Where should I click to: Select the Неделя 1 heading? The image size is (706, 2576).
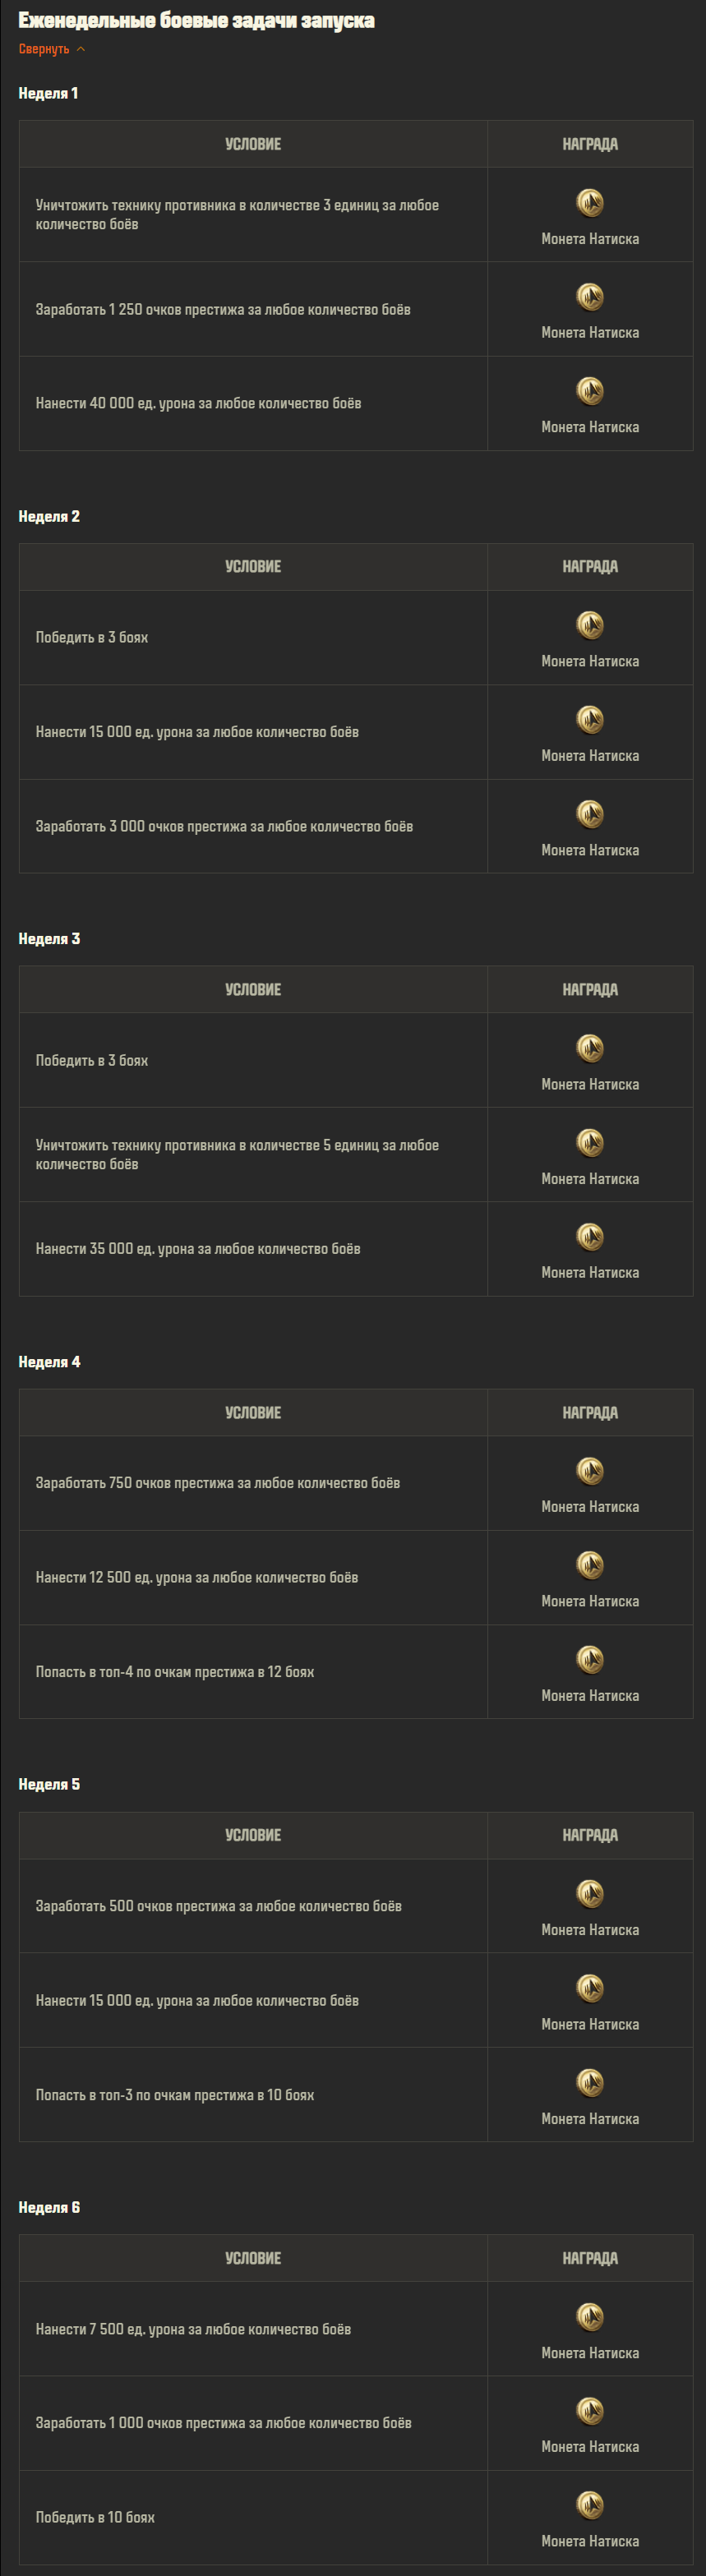tap(48, 93)
